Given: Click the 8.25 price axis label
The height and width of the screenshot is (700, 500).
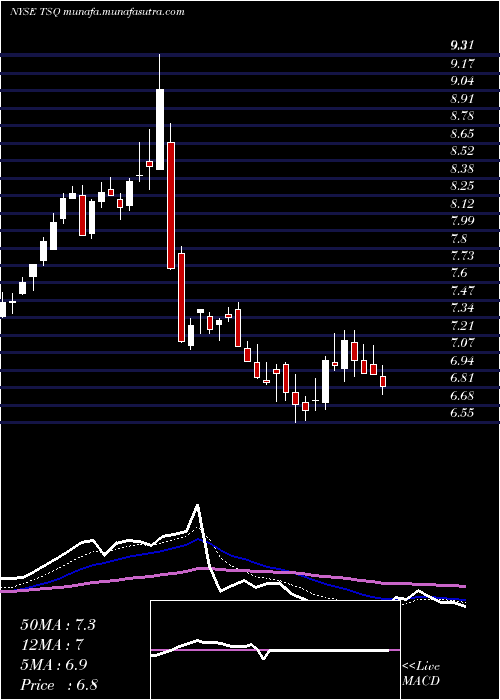Looking at the screenshot, I should coord(462,186).
